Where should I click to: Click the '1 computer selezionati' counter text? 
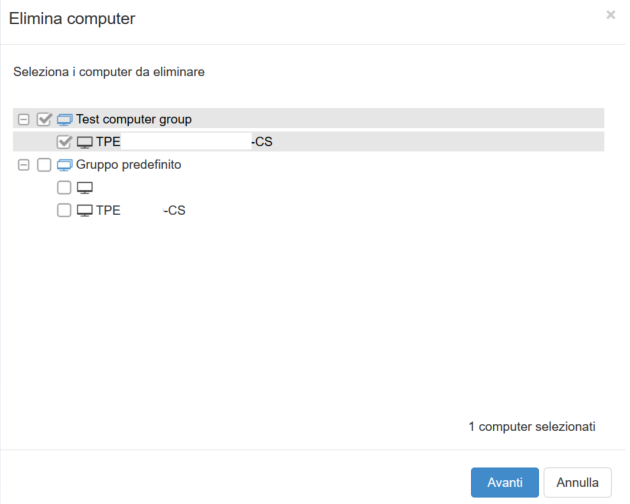point(532,426)
